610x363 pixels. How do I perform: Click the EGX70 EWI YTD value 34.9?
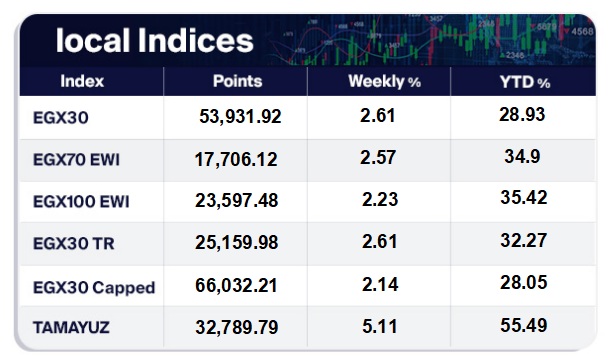coord(522,156)
